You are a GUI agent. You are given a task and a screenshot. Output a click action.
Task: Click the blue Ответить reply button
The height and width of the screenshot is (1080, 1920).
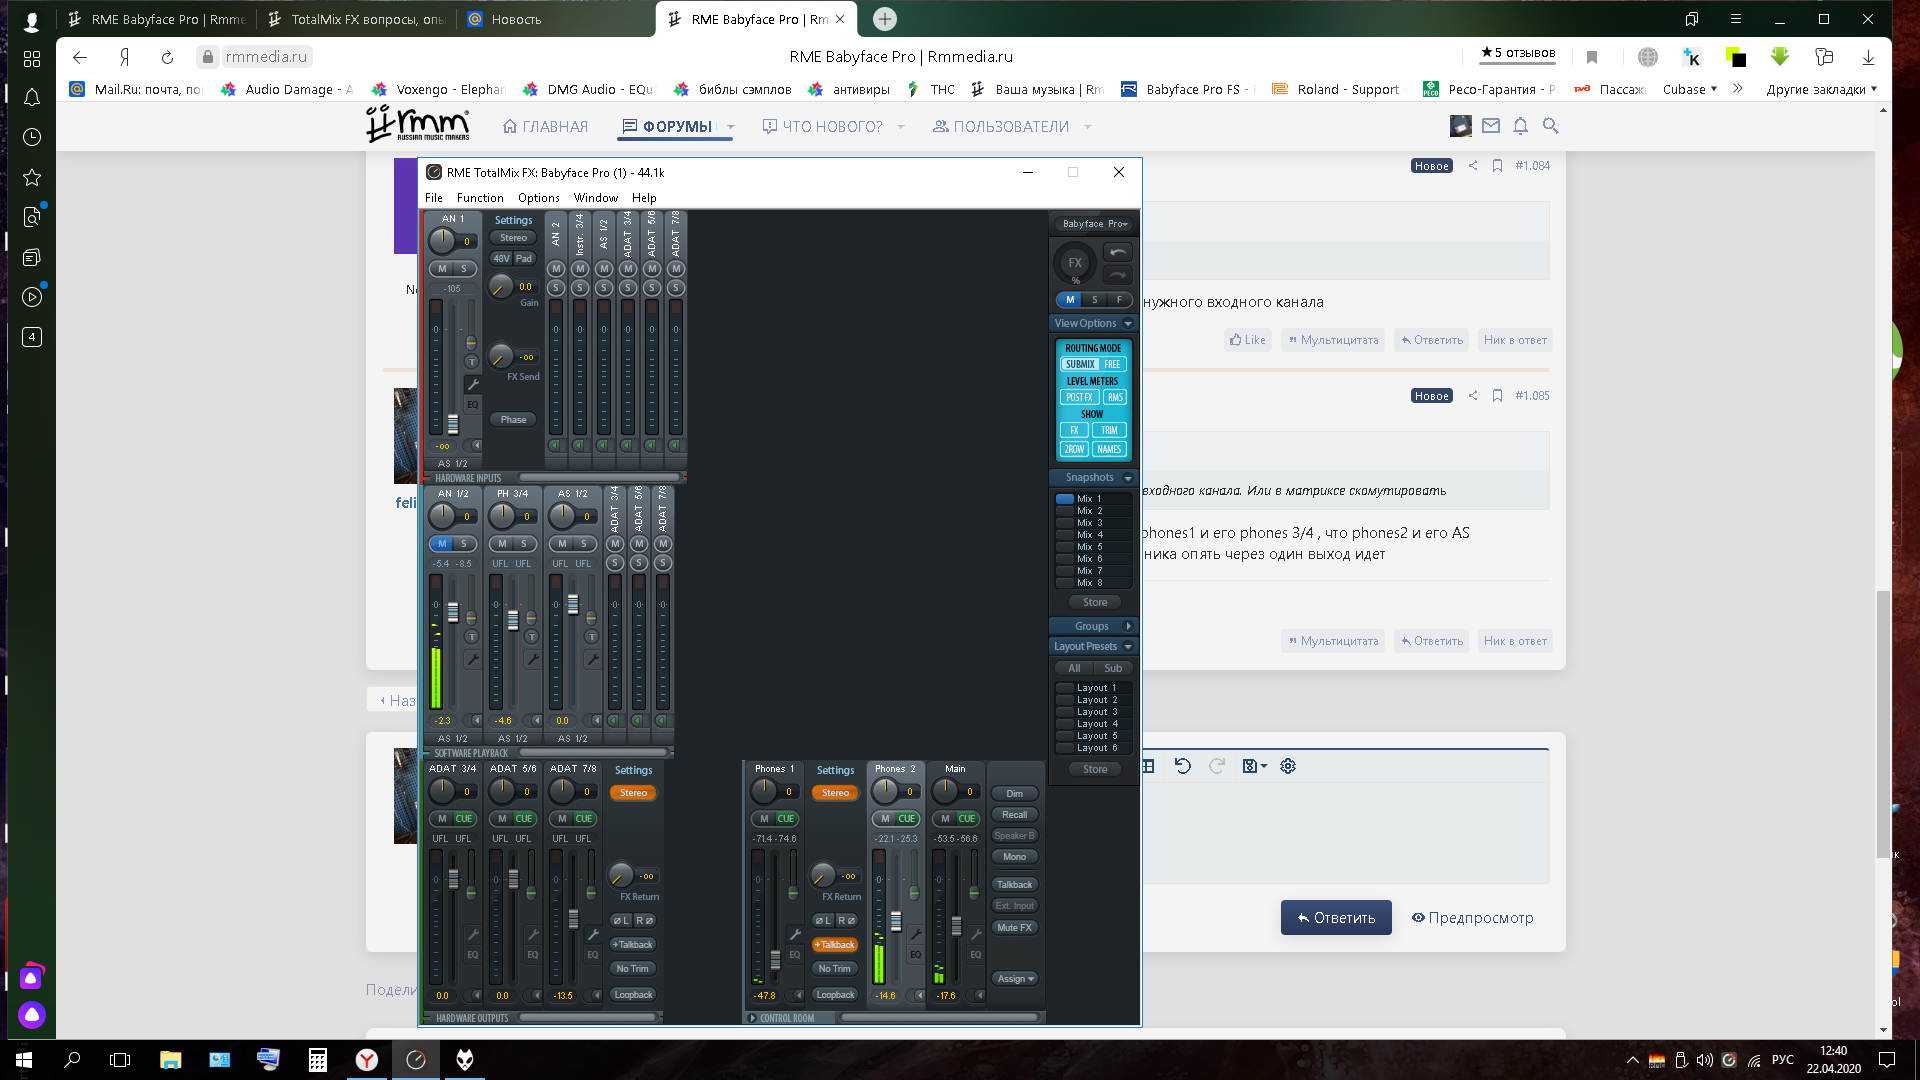point(1336,918)
